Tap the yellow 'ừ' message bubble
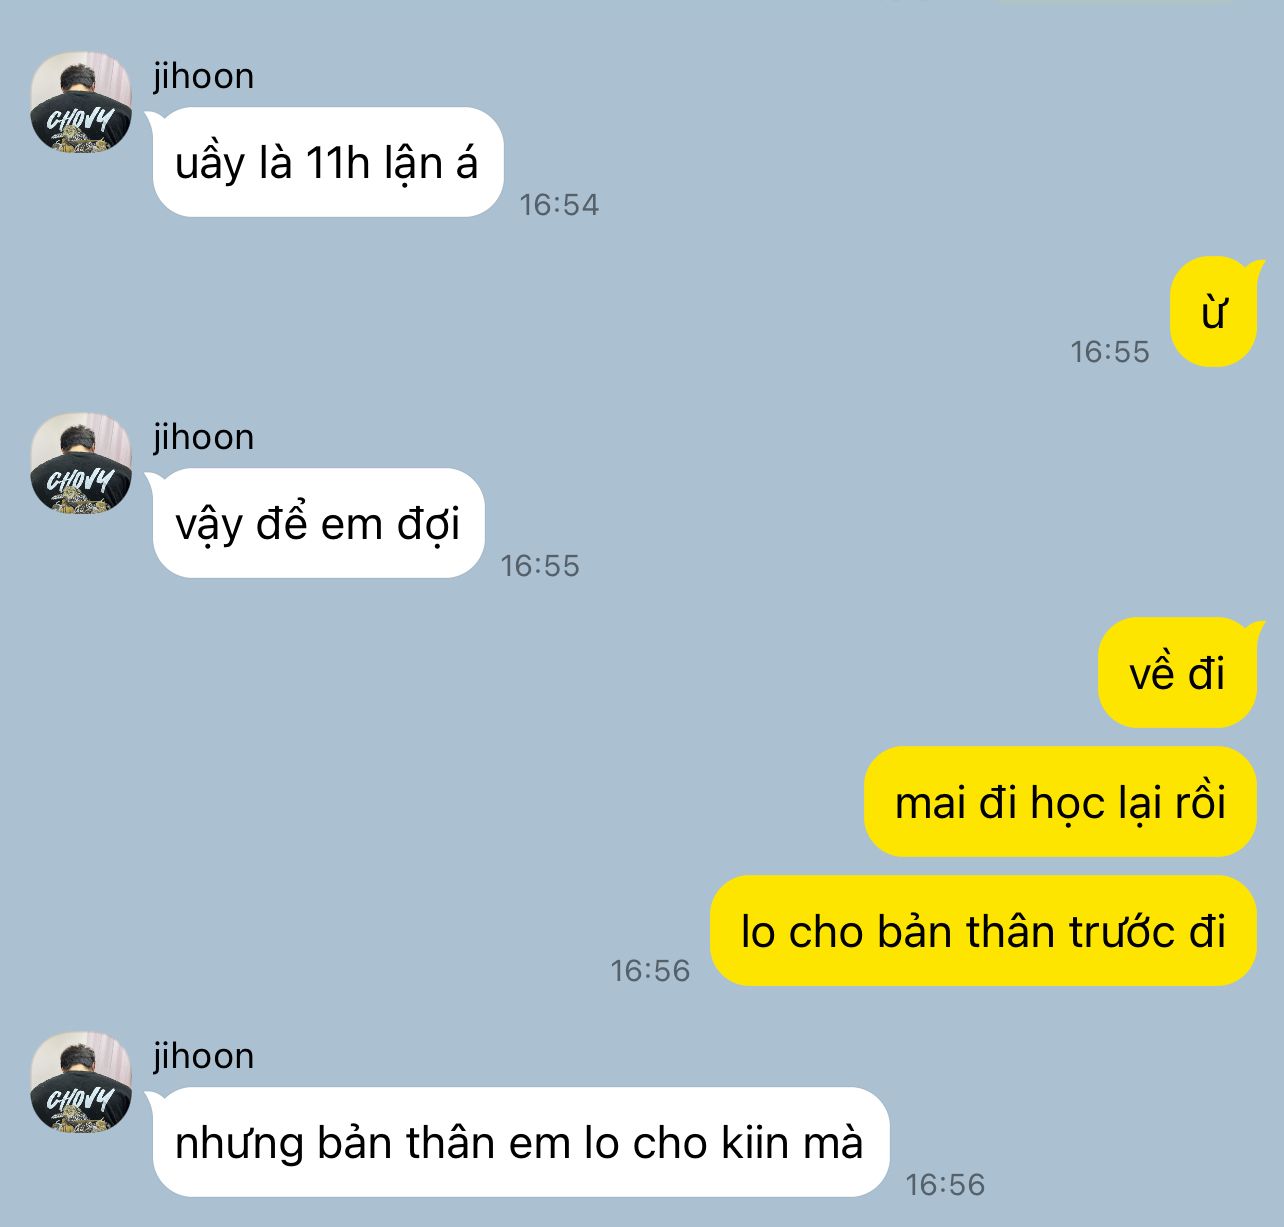The image size is (1284, 1227). [x=1213, y=312]
